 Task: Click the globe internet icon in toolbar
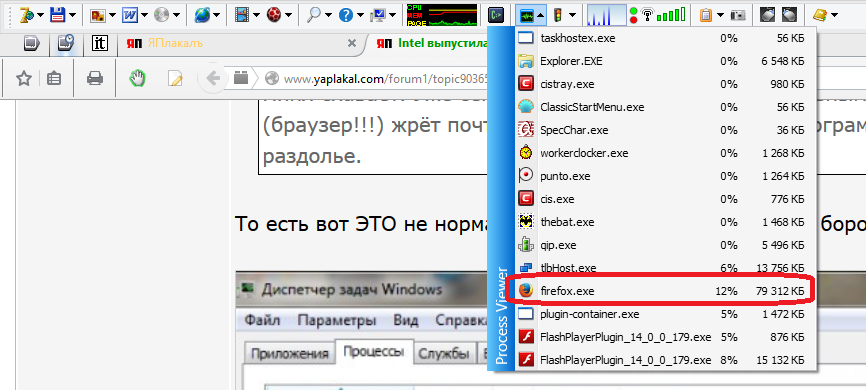(202, 15)
